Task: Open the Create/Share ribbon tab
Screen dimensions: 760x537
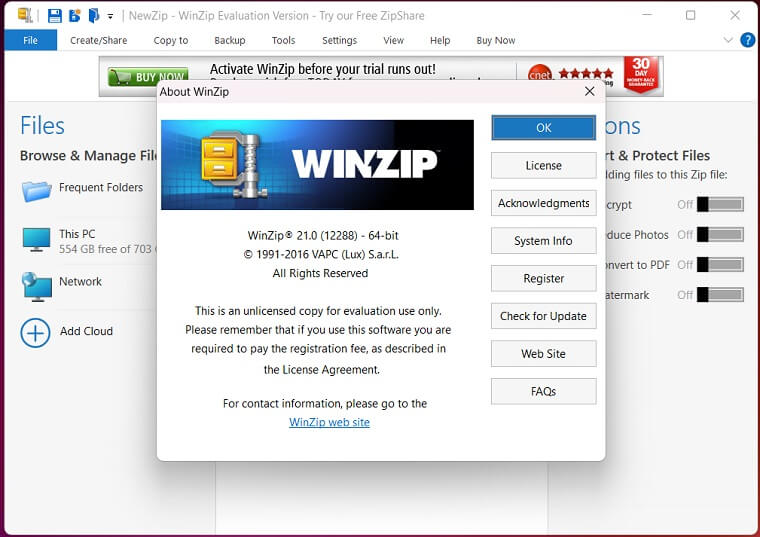Action: 98,40
